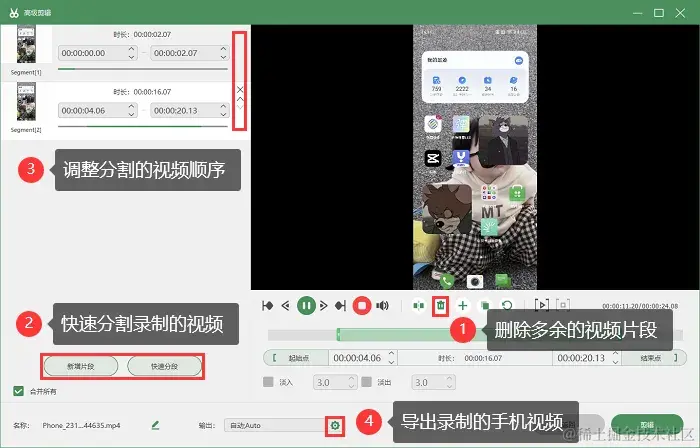The image size is (700, 448).
Task: Toggle the 合并所有 checkbox
Action: pos(18,391)
